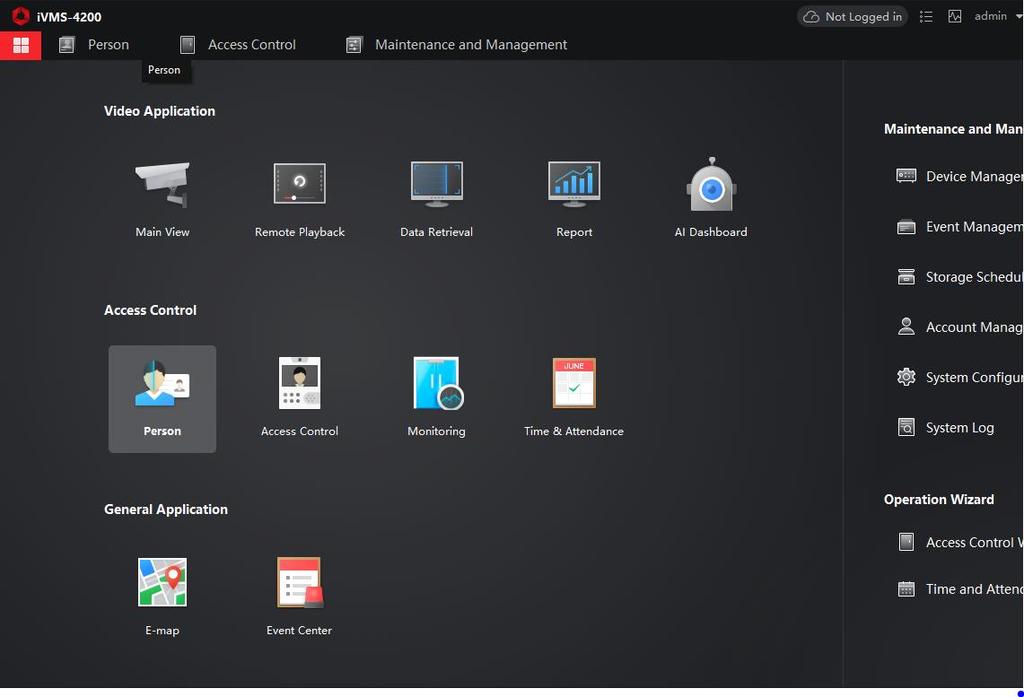Click the General Application heading
The width and height of the screenshot is (1024, 697).
166,510
